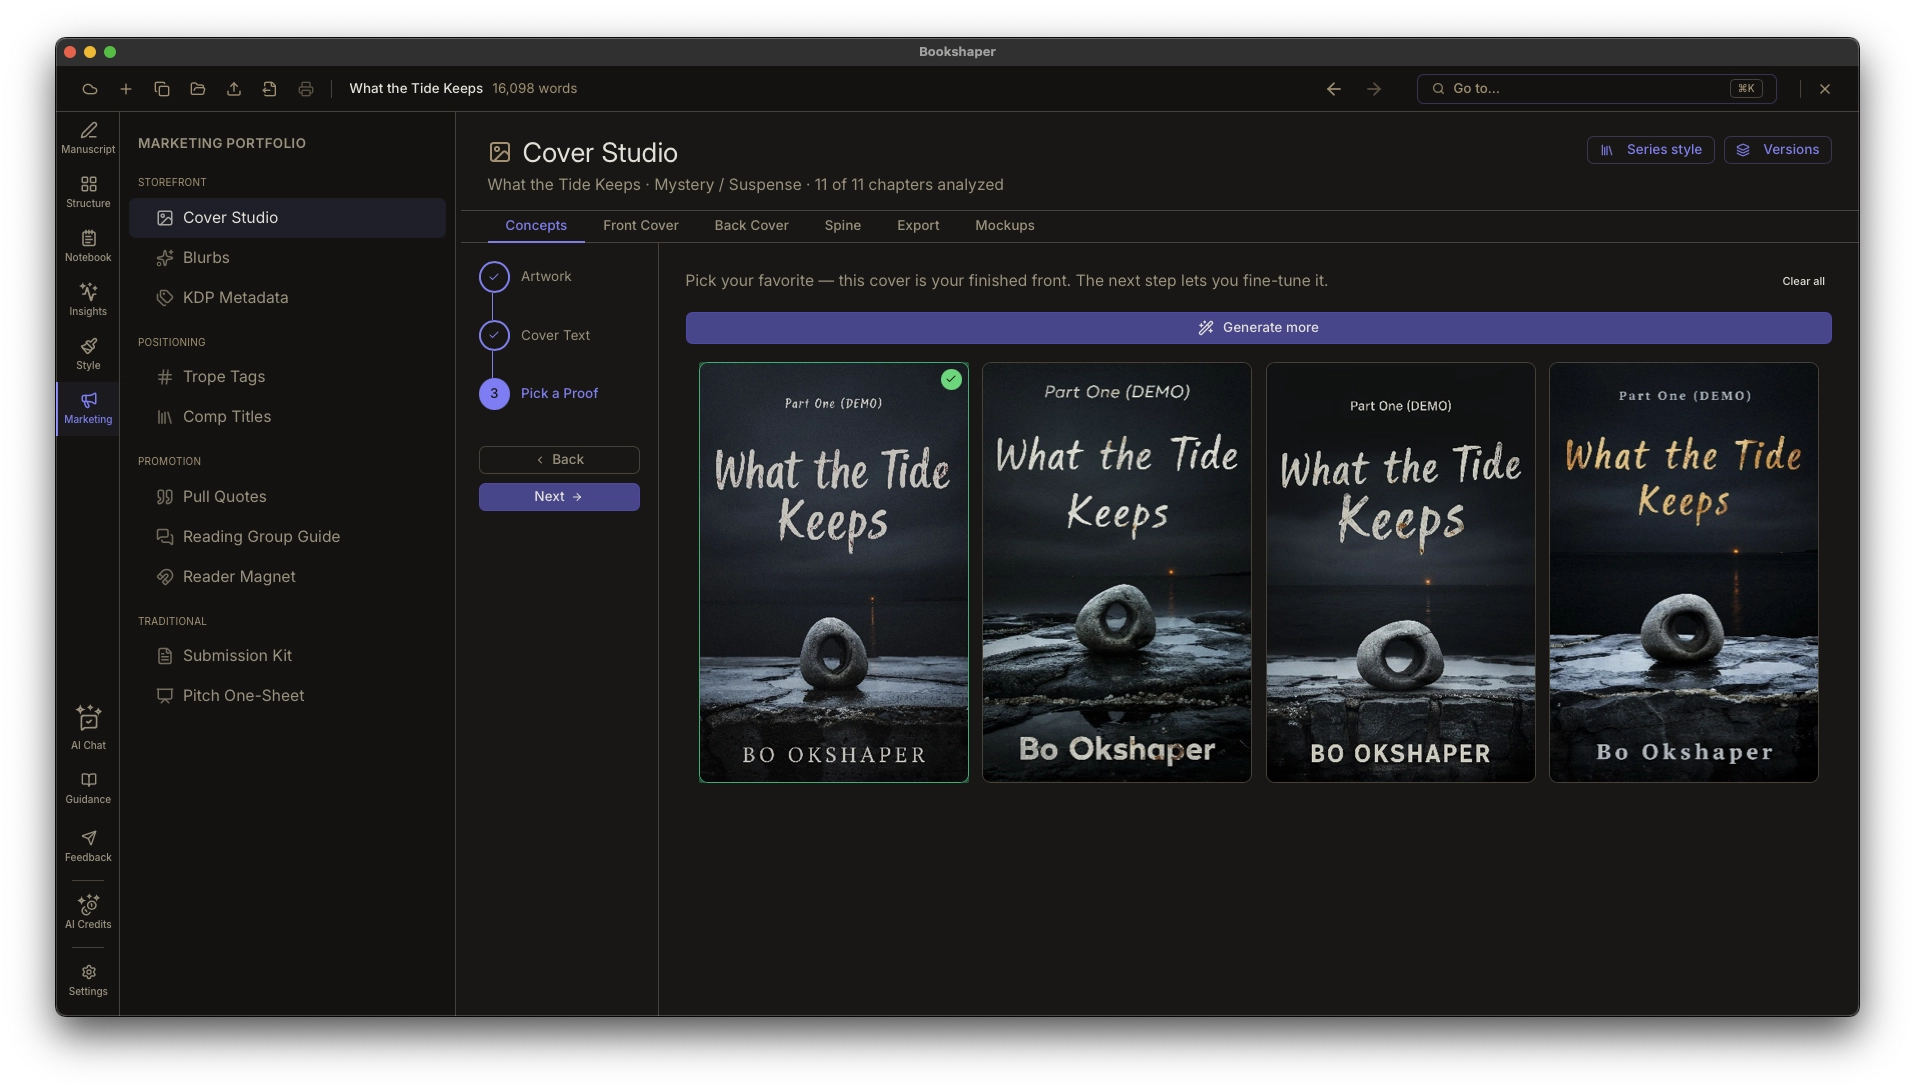Navigate back with the left arrow
1915x1090 pixels.
click(1334, 89)
